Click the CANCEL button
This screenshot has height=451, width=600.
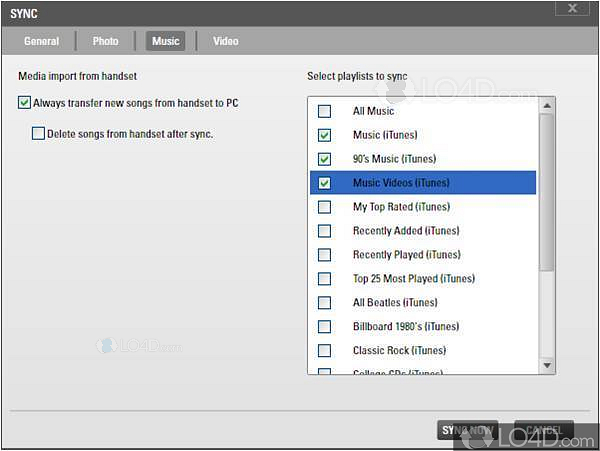[544, 430]
